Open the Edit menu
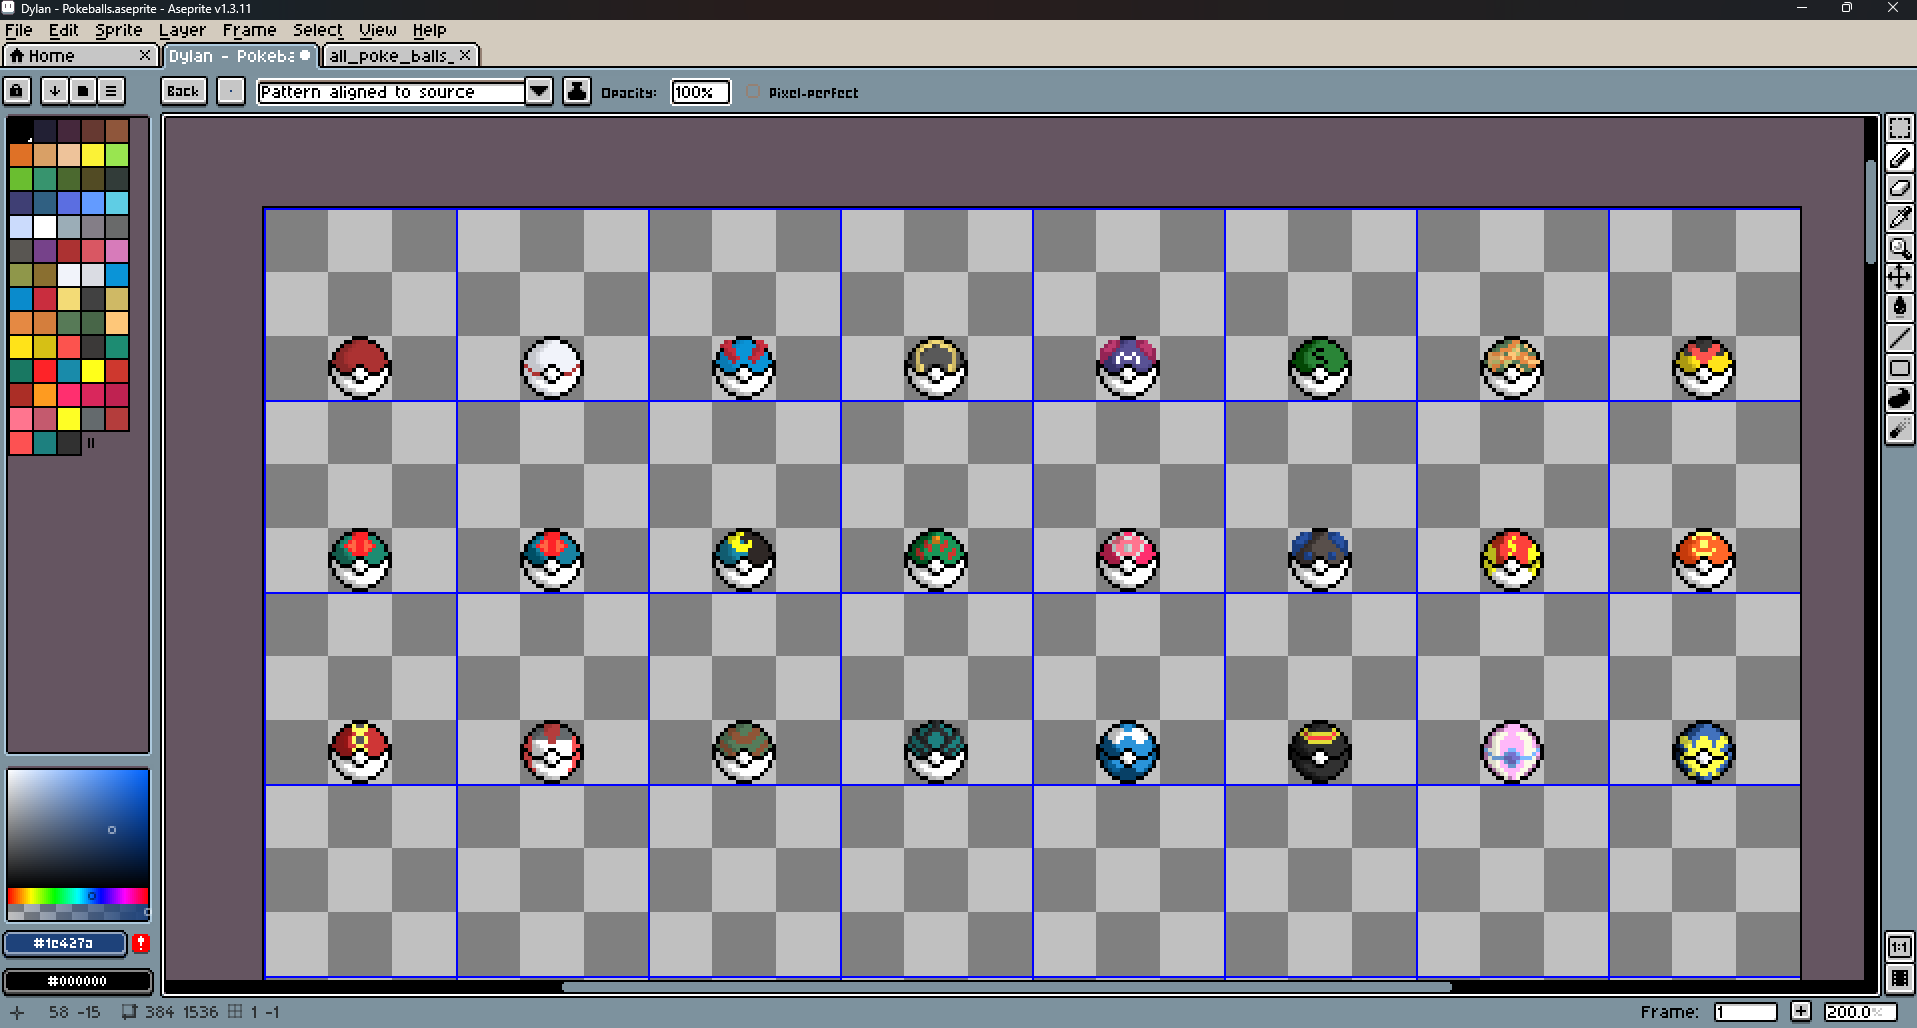1917x1028 pixels. pyautogui.click(x=64, y=30)
